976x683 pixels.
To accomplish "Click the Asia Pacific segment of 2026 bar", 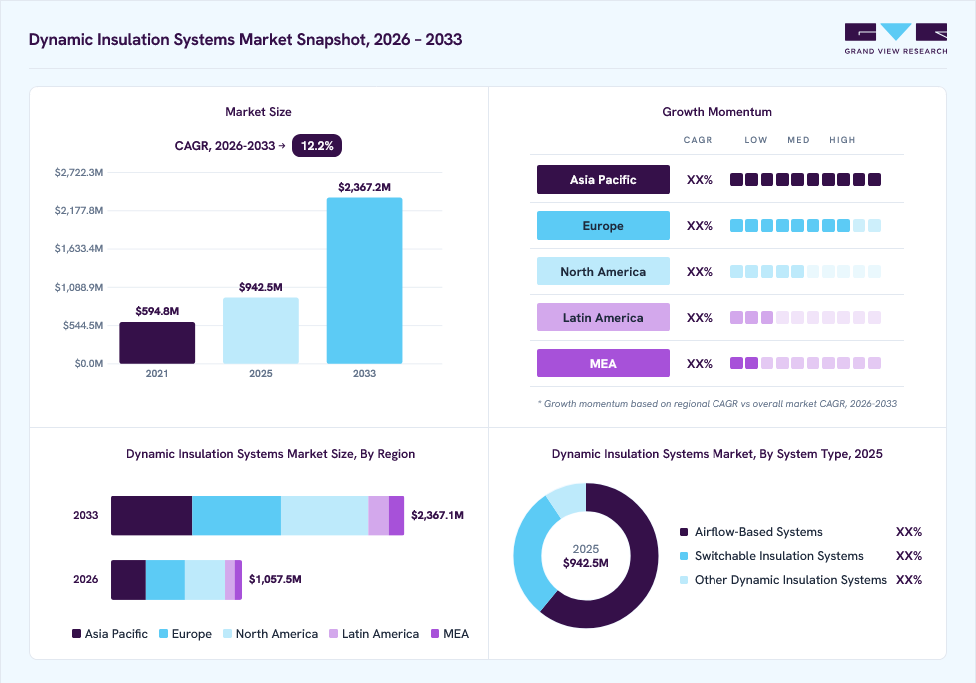I will [128, 580].
